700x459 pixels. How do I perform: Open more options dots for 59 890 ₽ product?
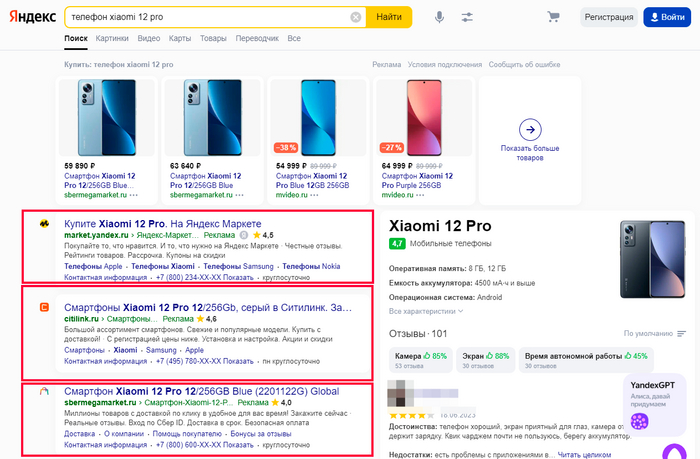[134, 195]
